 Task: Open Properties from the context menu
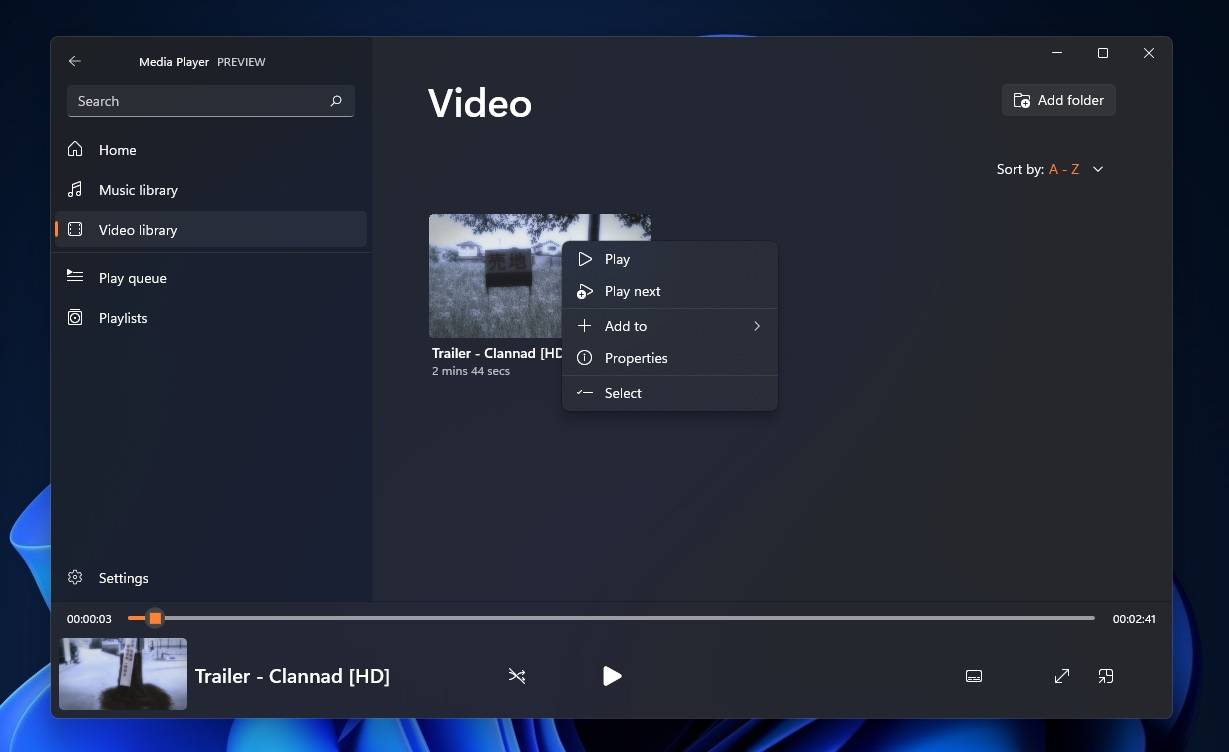(636, 357)
